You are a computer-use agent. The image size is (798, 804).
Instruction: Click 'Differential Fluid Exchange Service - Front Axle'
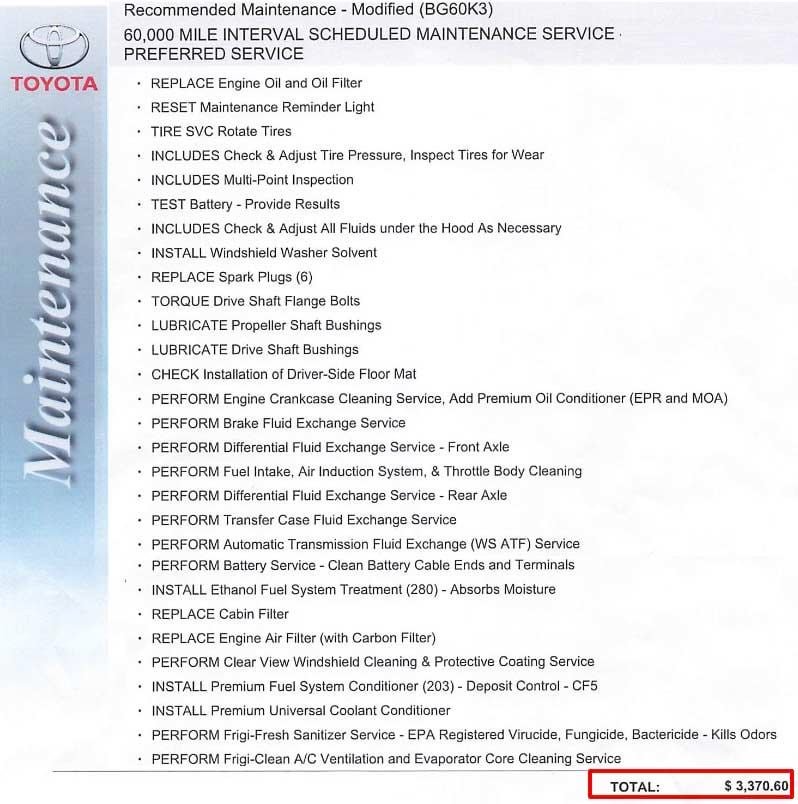pos(366,447)
